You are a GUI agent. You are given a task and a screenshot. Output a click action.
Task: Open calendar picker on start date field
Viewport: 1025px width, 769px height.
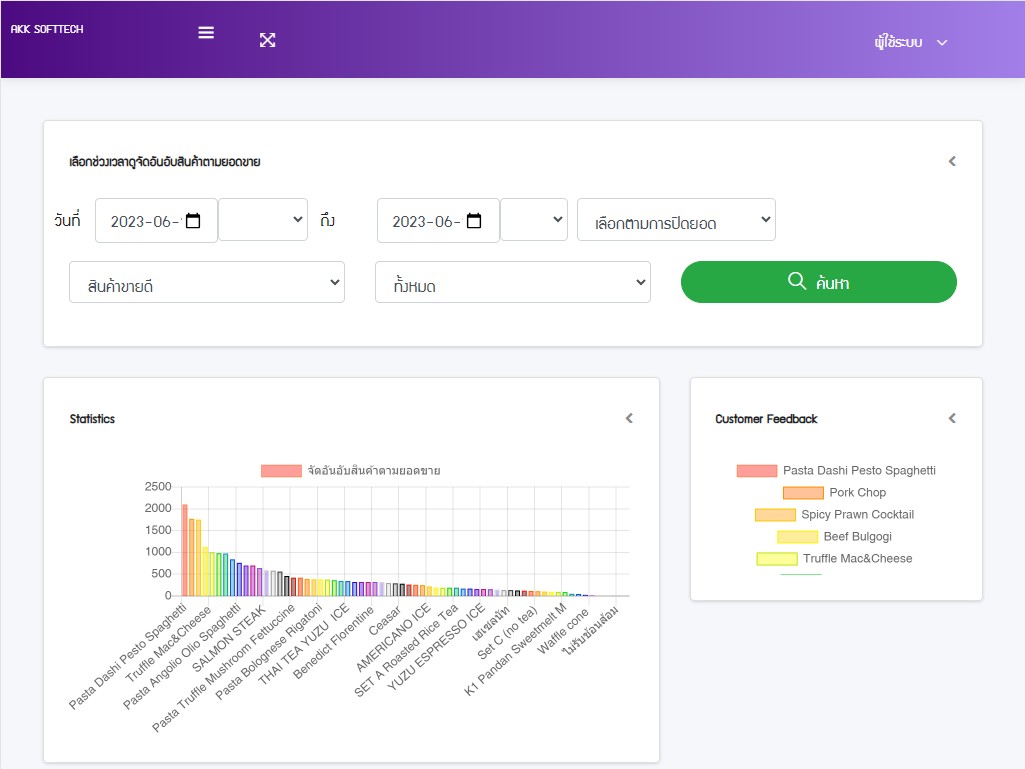pos(194,221)
